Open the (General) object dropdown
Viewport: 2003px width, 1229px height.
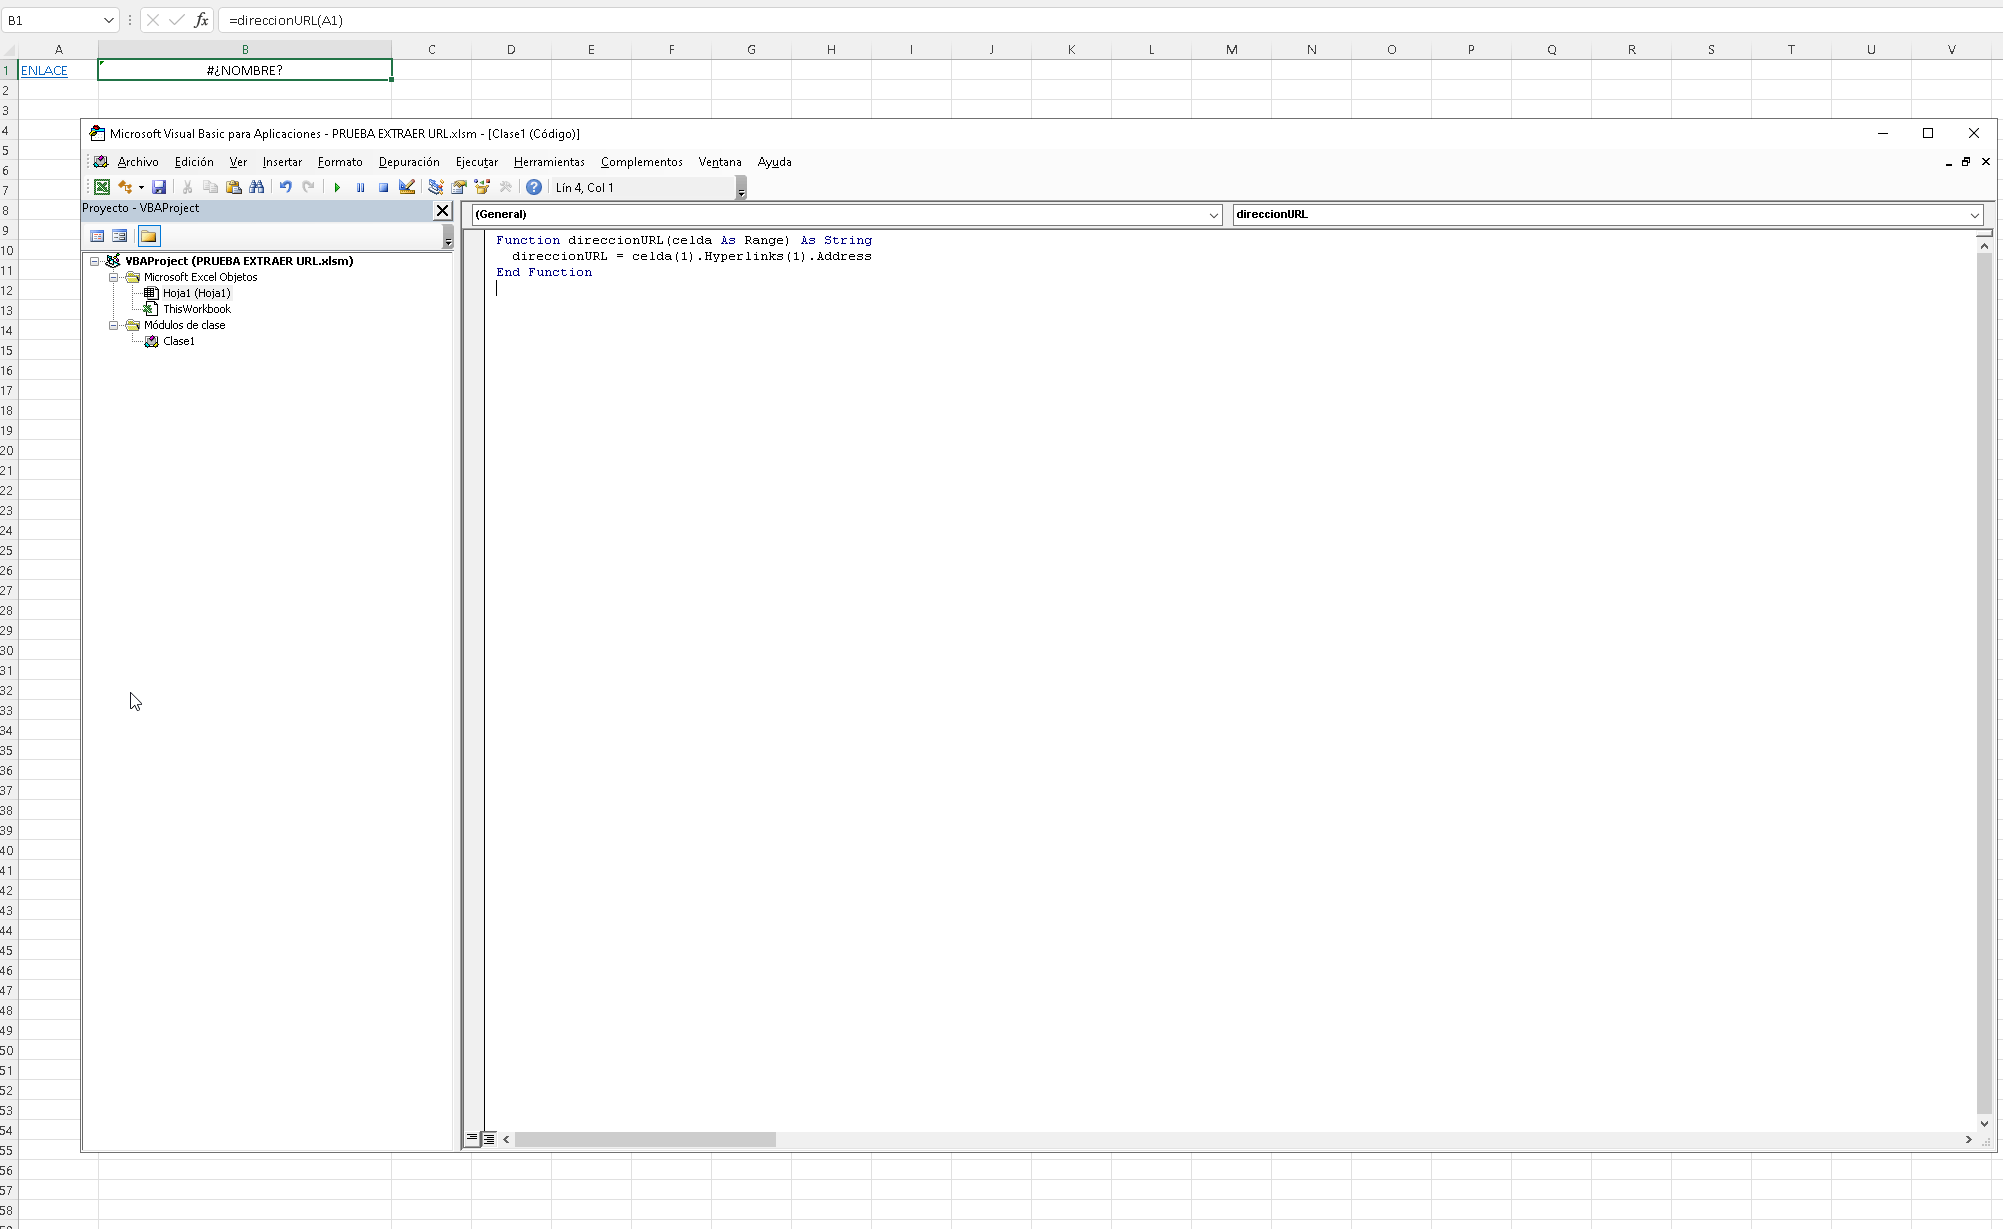pos(1213,214)
